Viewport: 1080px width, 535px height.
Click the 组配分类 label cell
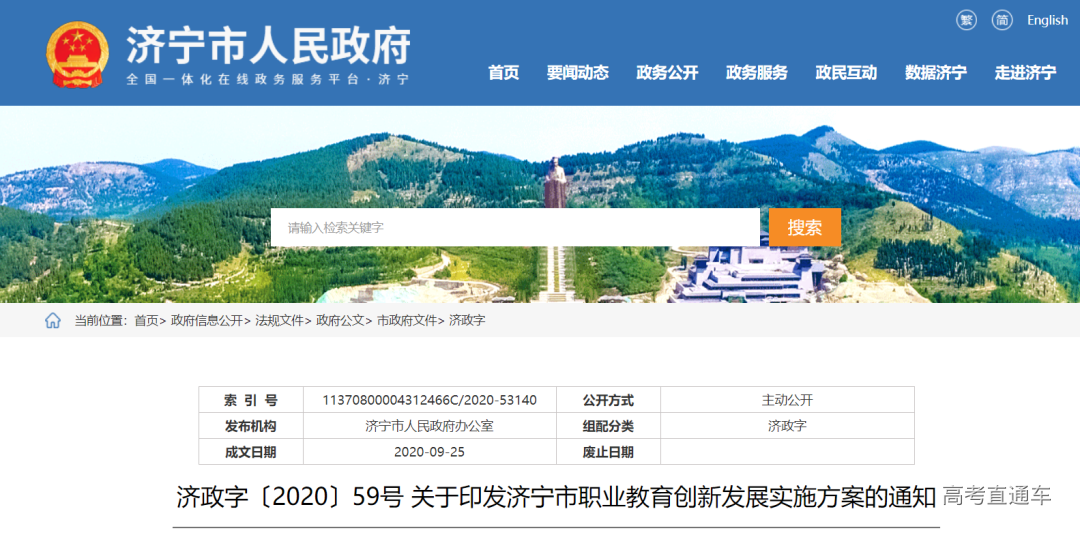coord(608,426)
